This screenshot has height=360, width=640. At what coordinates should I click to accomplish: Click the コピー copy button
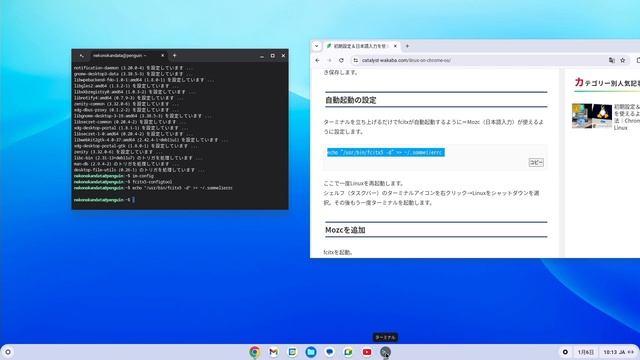[536, 162]
